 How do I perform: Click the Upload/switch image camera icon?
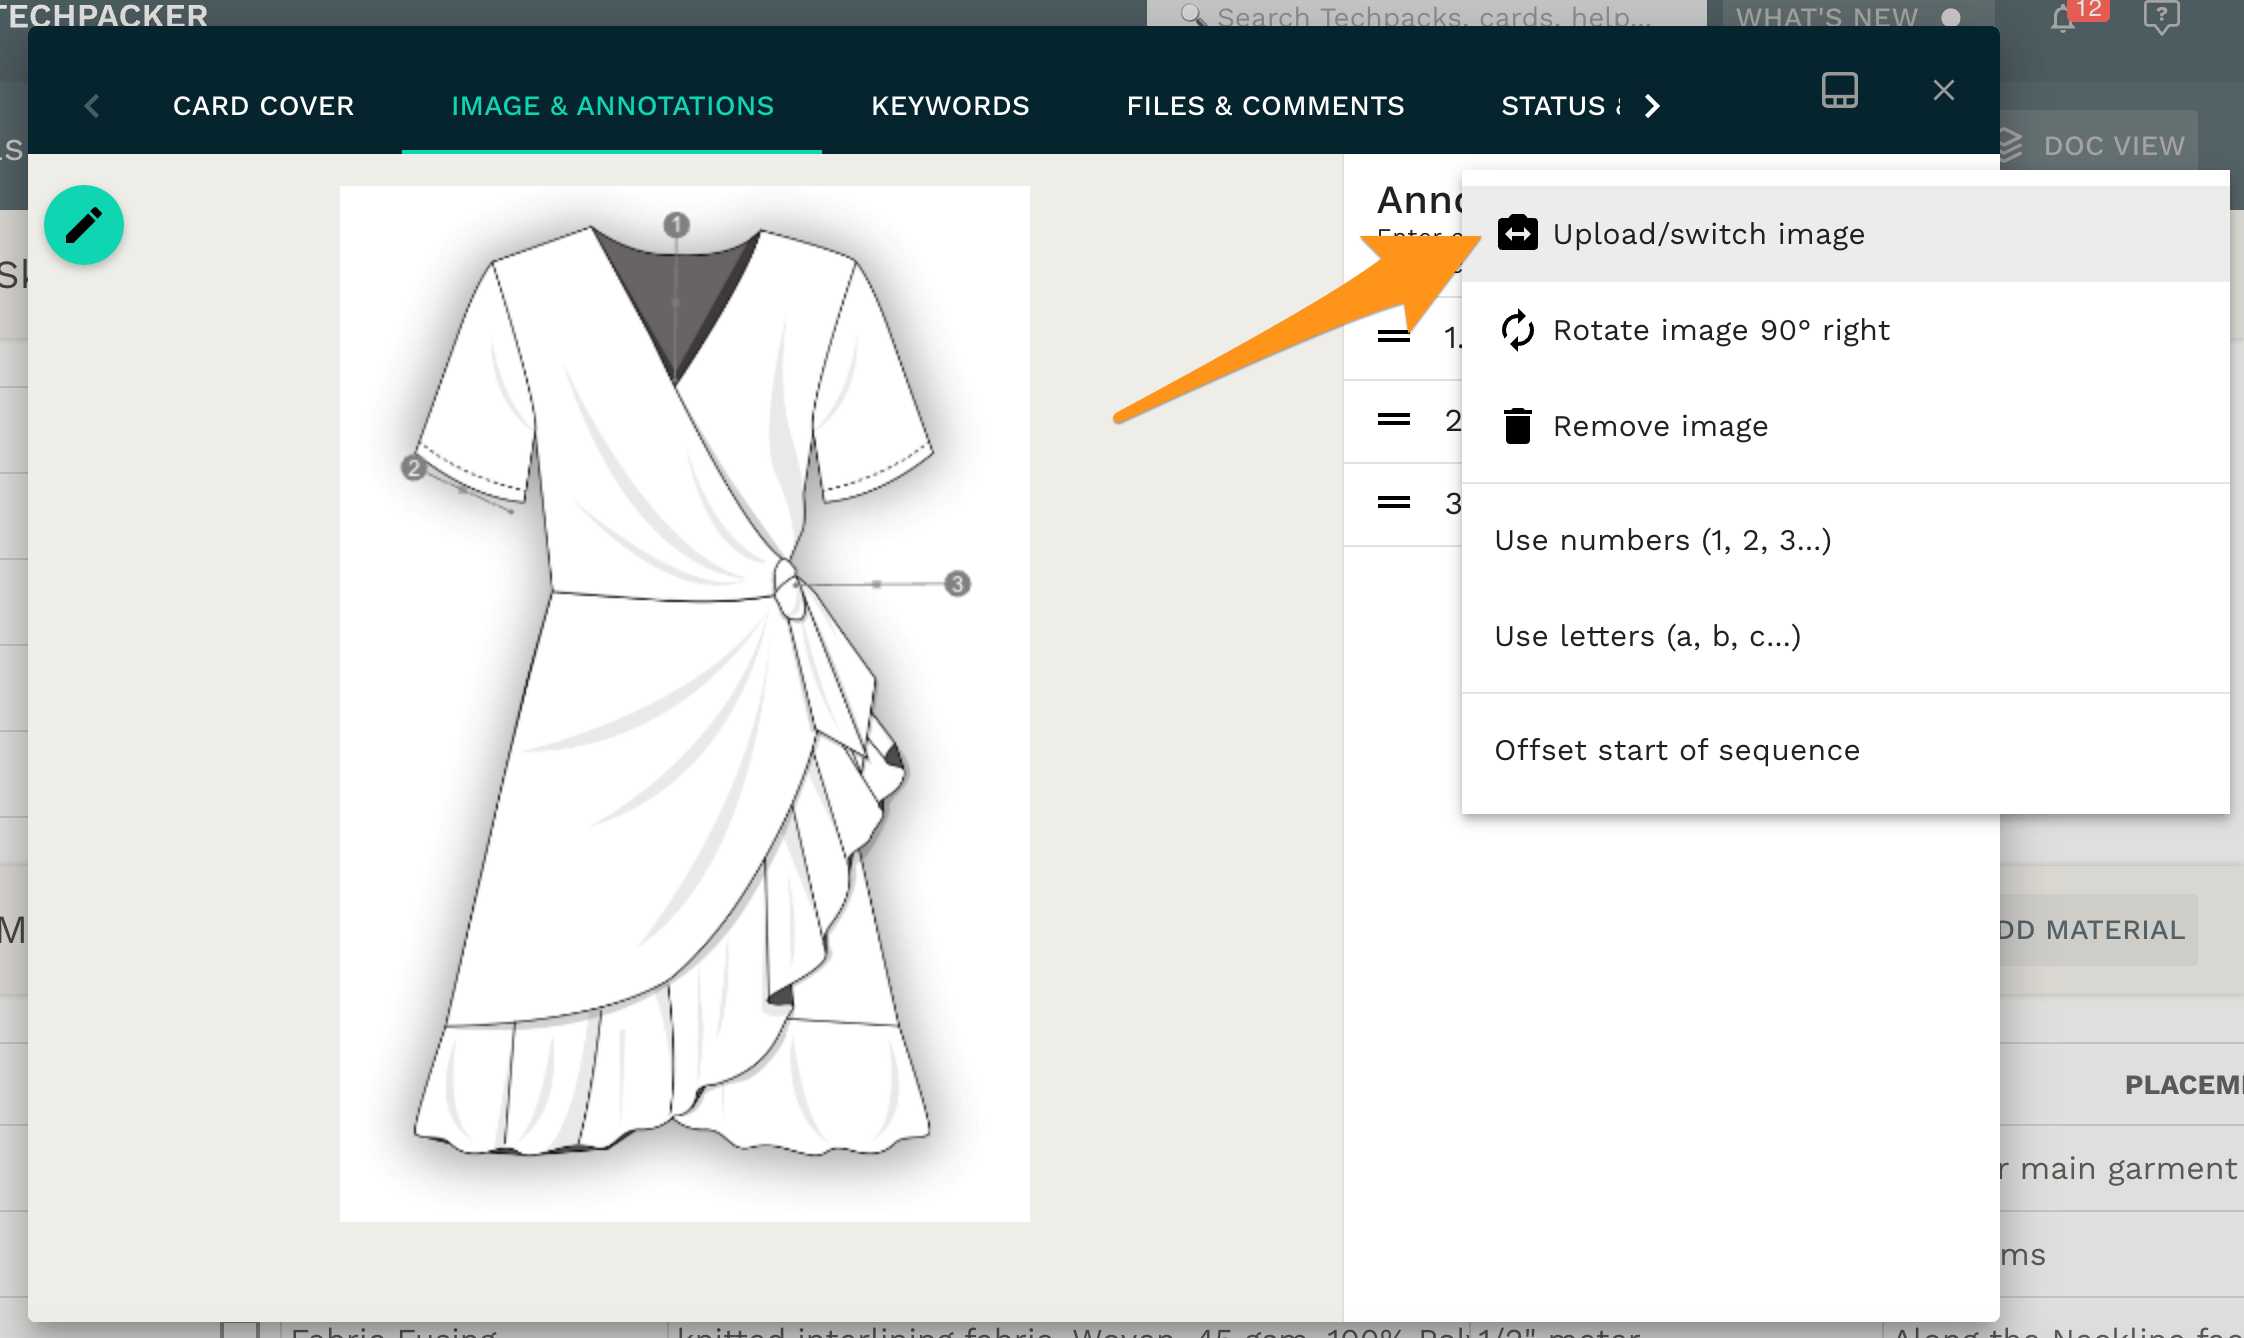[x=1517, y=234]
